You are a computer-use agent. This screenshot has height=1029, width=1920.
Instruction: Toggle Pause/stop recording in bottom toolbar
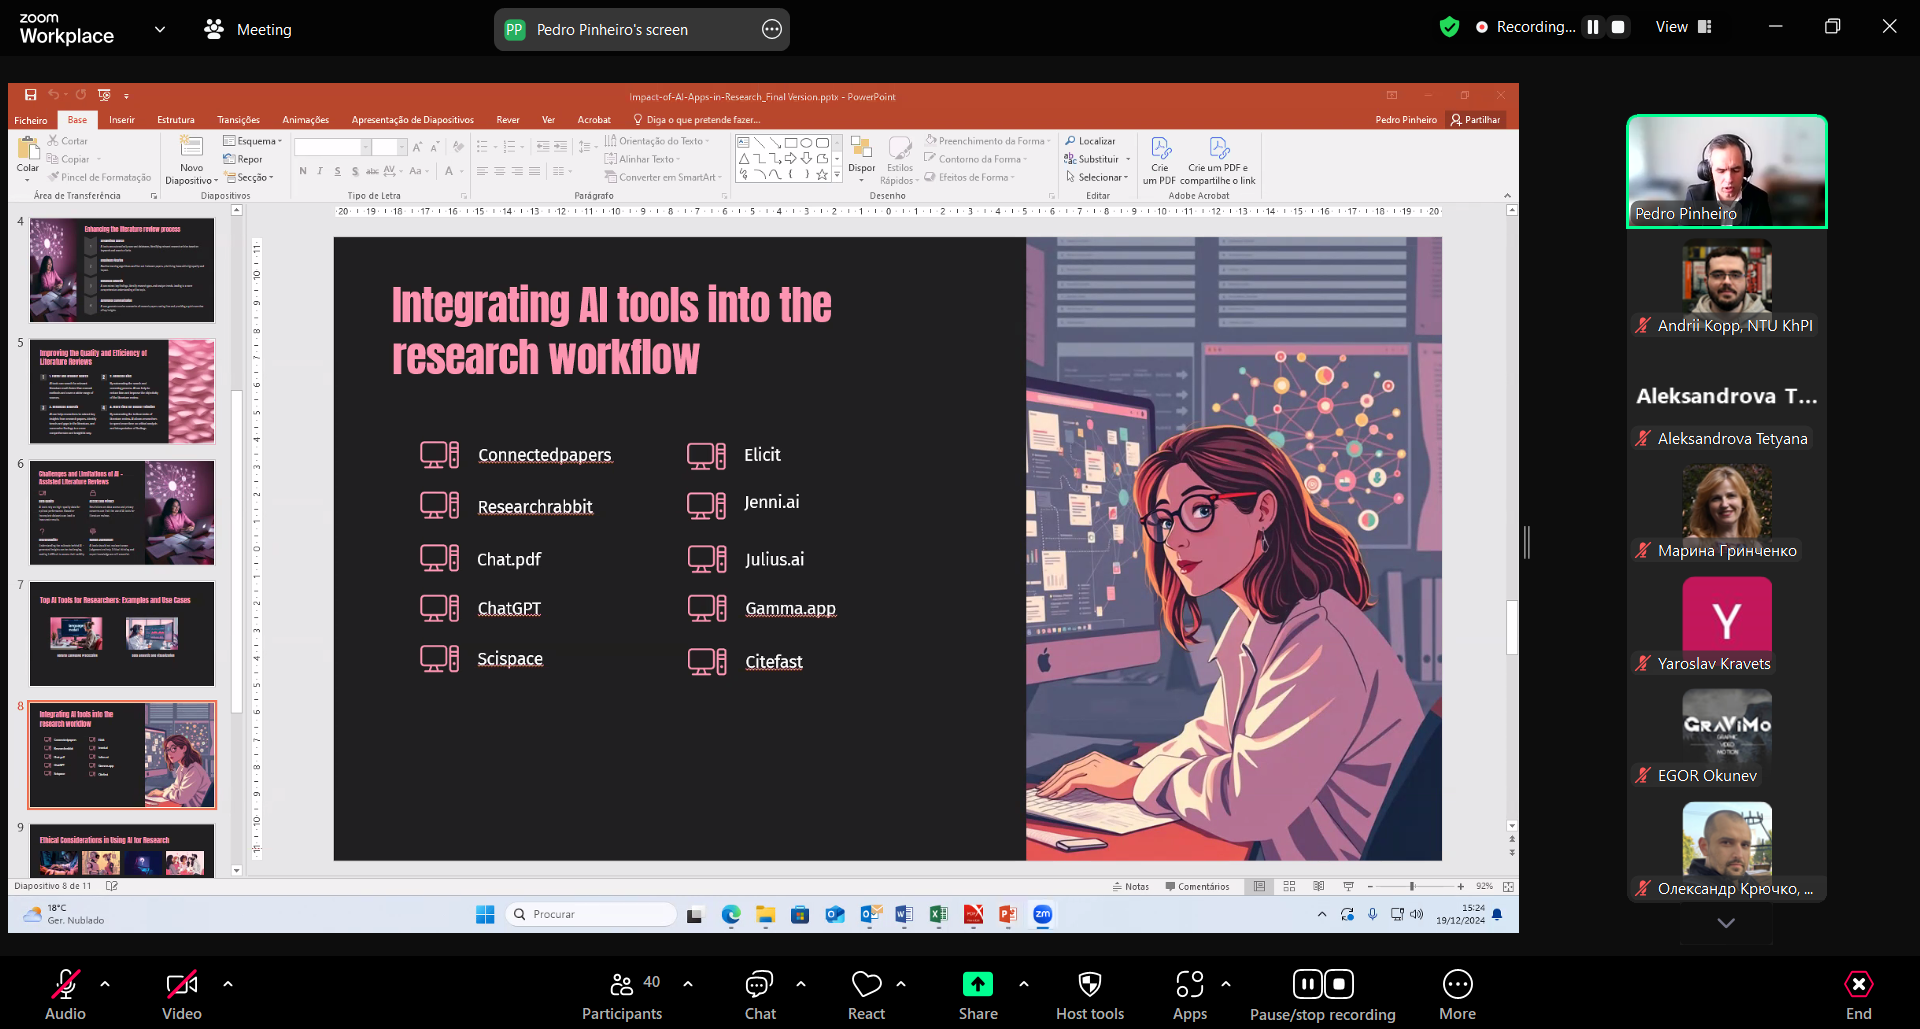(1323, 996)
